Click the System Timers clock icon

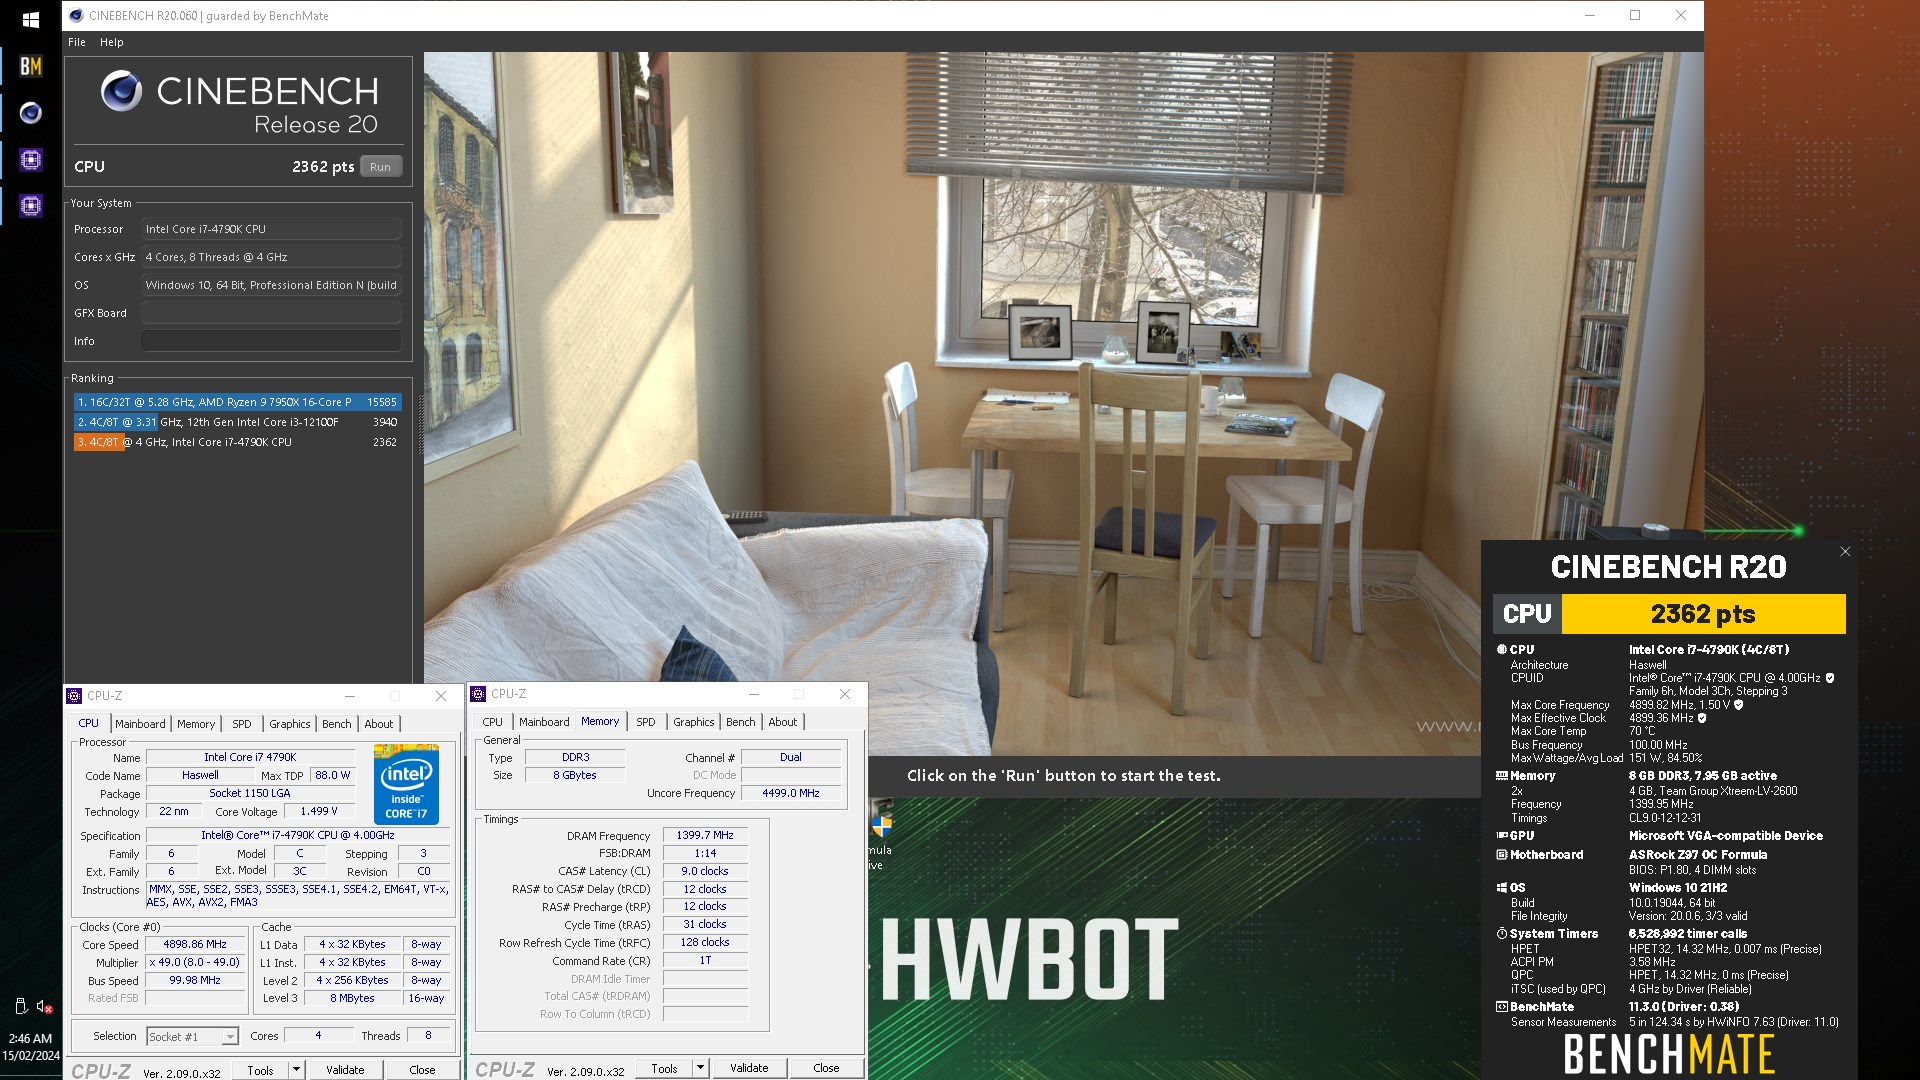[1501, 934]
